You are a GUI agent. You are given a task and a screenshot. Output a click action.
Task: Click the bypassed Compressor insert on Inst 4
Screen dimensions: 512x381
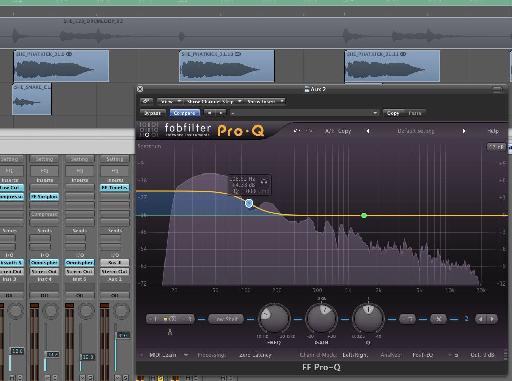point(44,214)
